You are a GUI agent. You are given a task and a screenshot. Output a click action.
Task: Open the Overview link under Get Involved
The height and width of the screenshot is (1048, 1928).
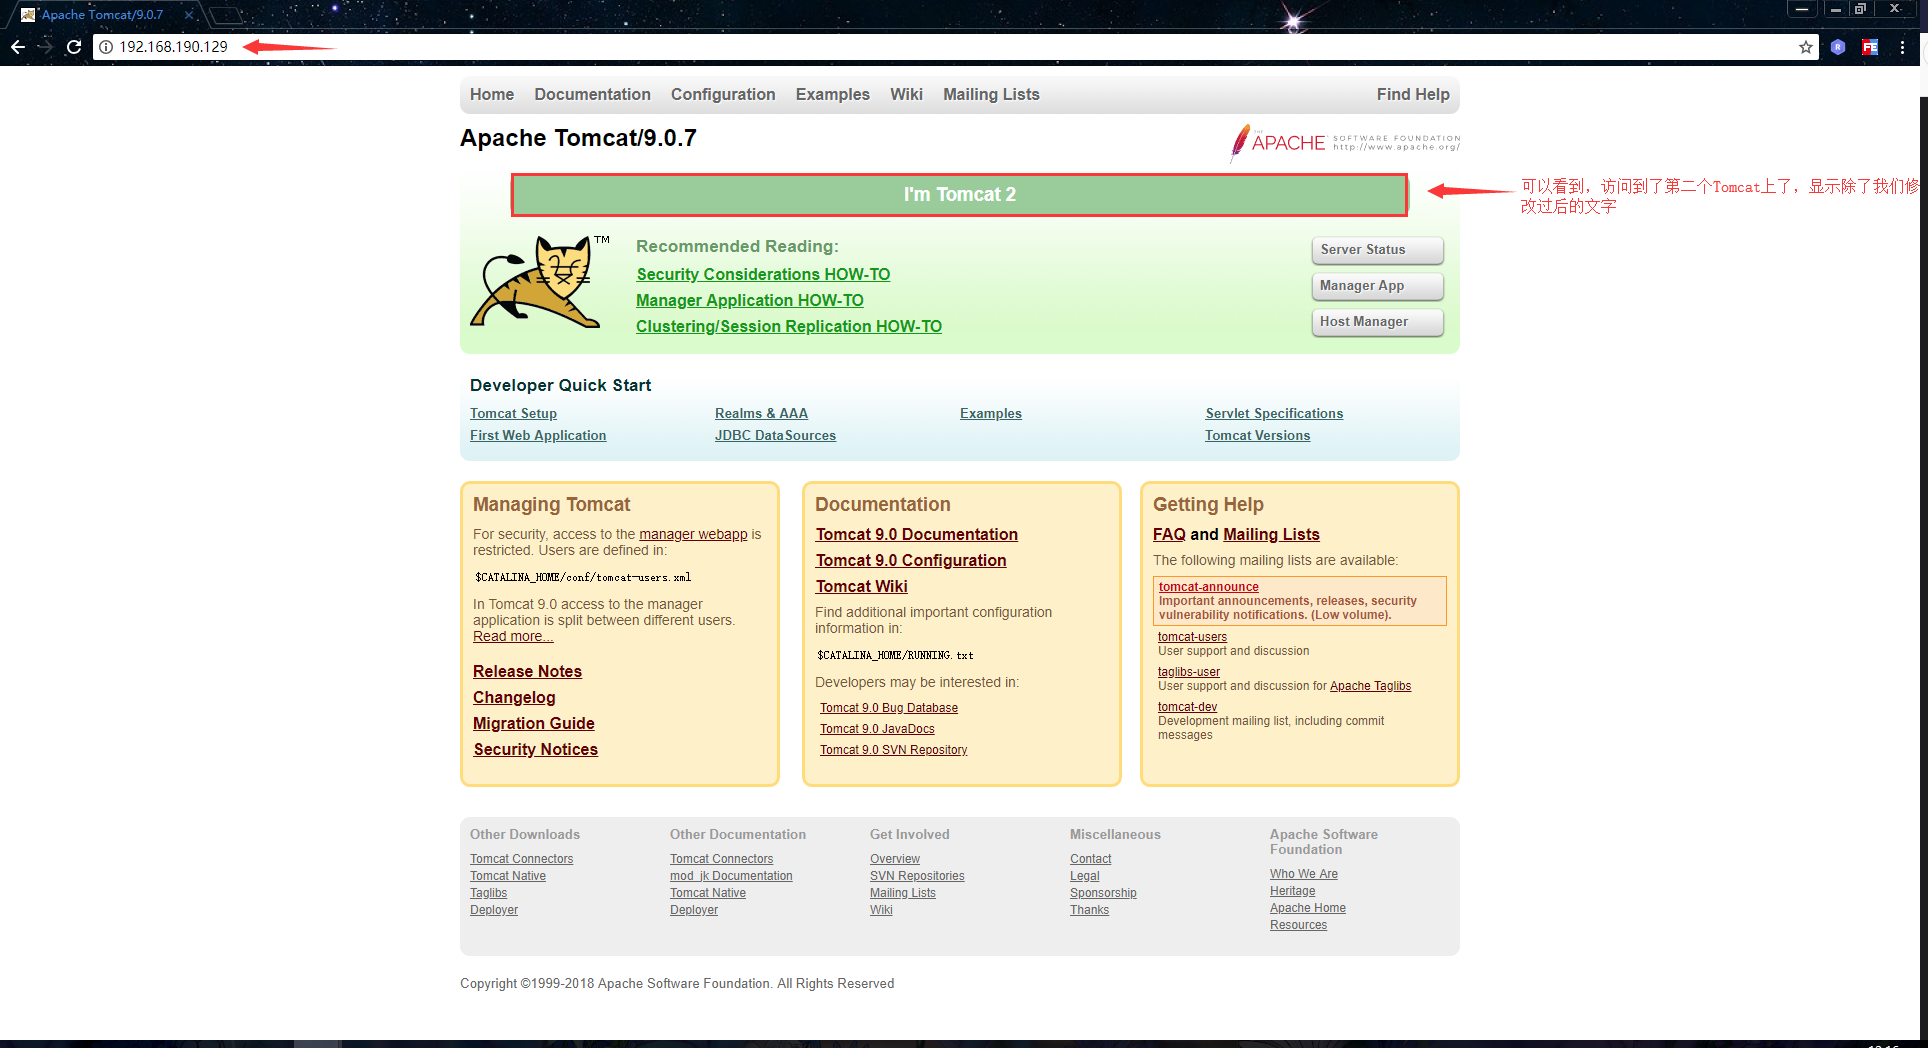point(895,859)
